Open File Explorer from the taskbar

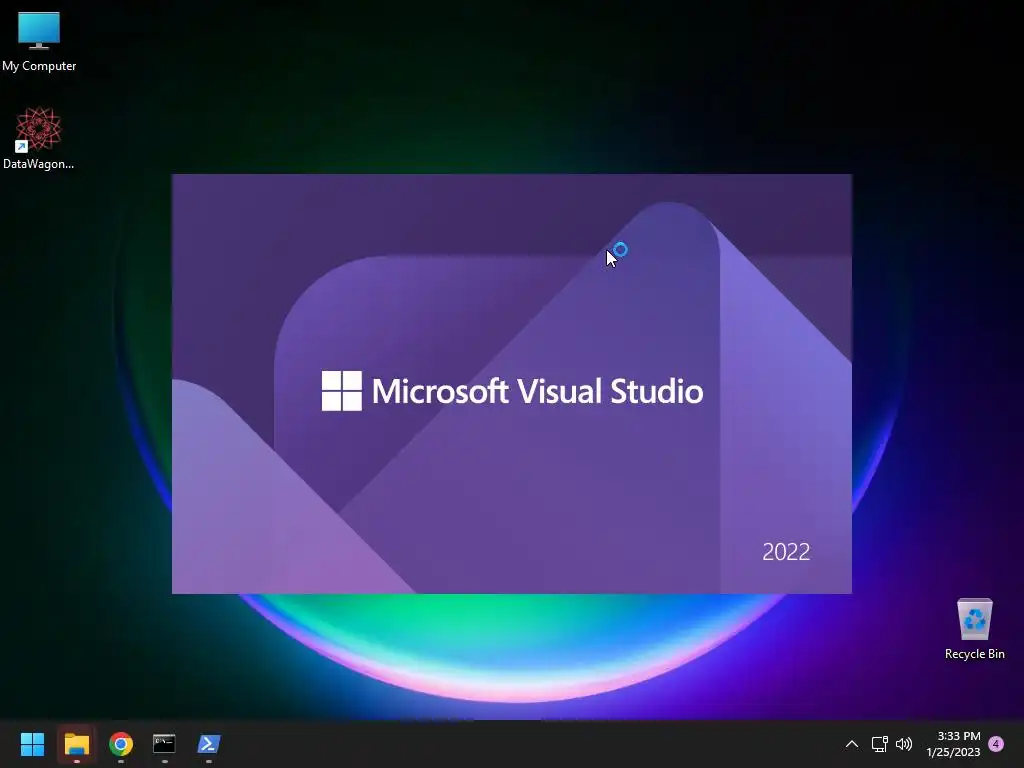pos(76,744)
